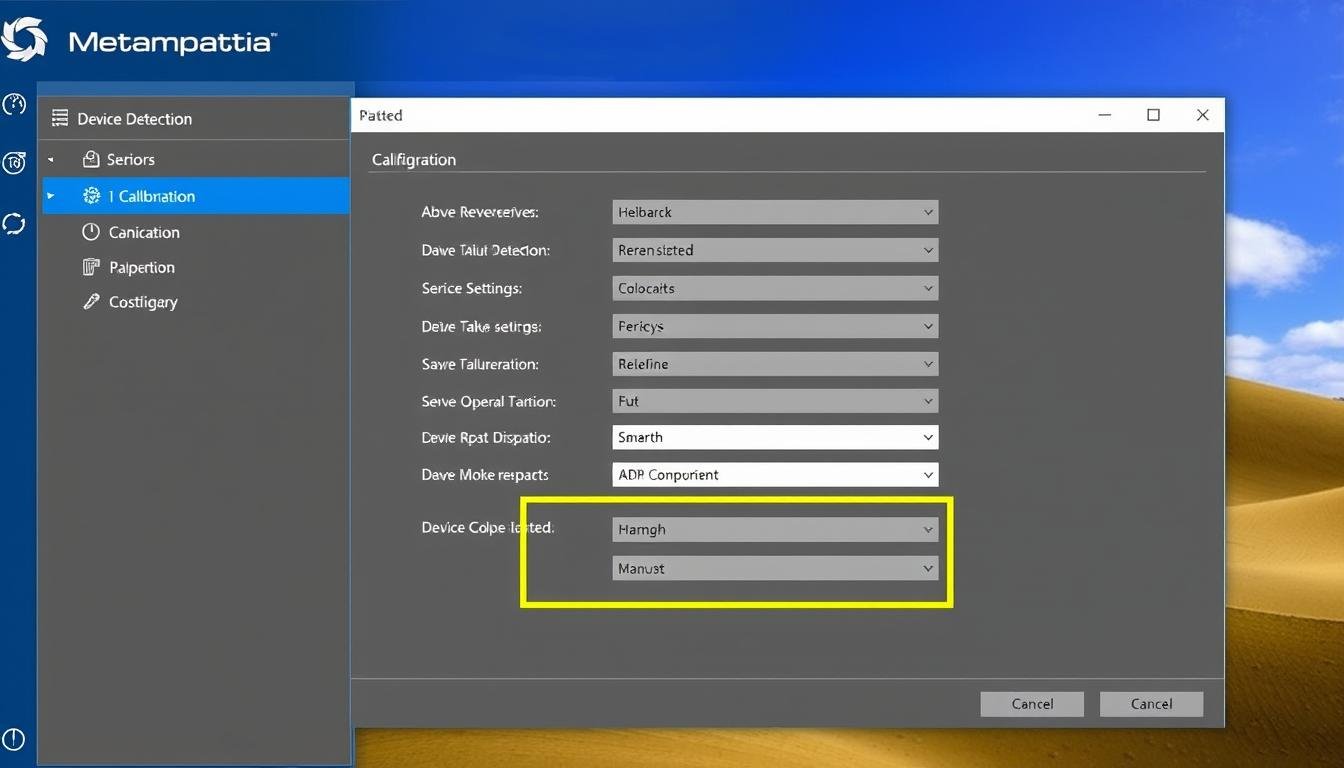Image resolution: width=1344 pixels, height=768 pixels.
Task: Click the right Cancel button
Action: [1151, 703]
